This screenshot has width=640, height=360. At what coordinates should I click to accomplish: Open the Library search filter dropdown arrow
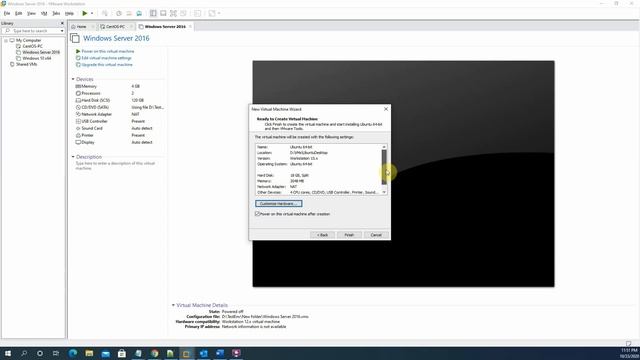coord(62,31)
